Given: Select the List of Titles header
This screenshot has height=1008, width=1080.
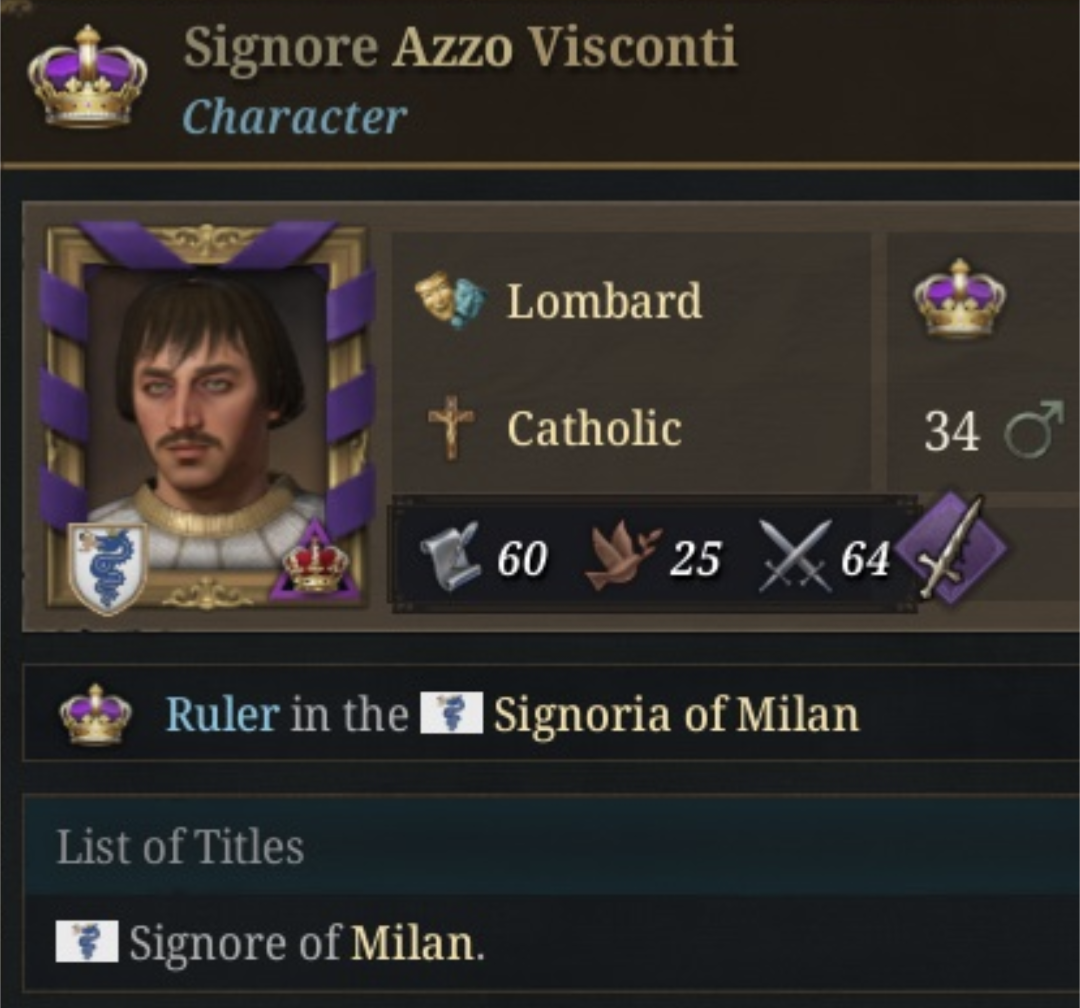Looking at the screenshot, I should click(180, 847).
